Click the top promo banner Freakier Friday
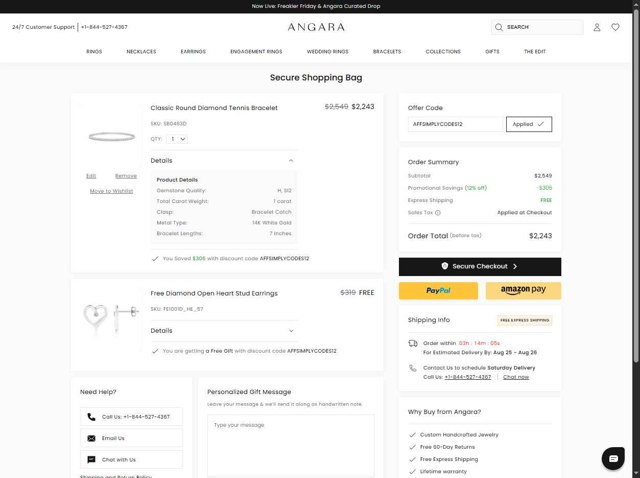Screen dimensions: 640x478 click(x=316, y=6)
